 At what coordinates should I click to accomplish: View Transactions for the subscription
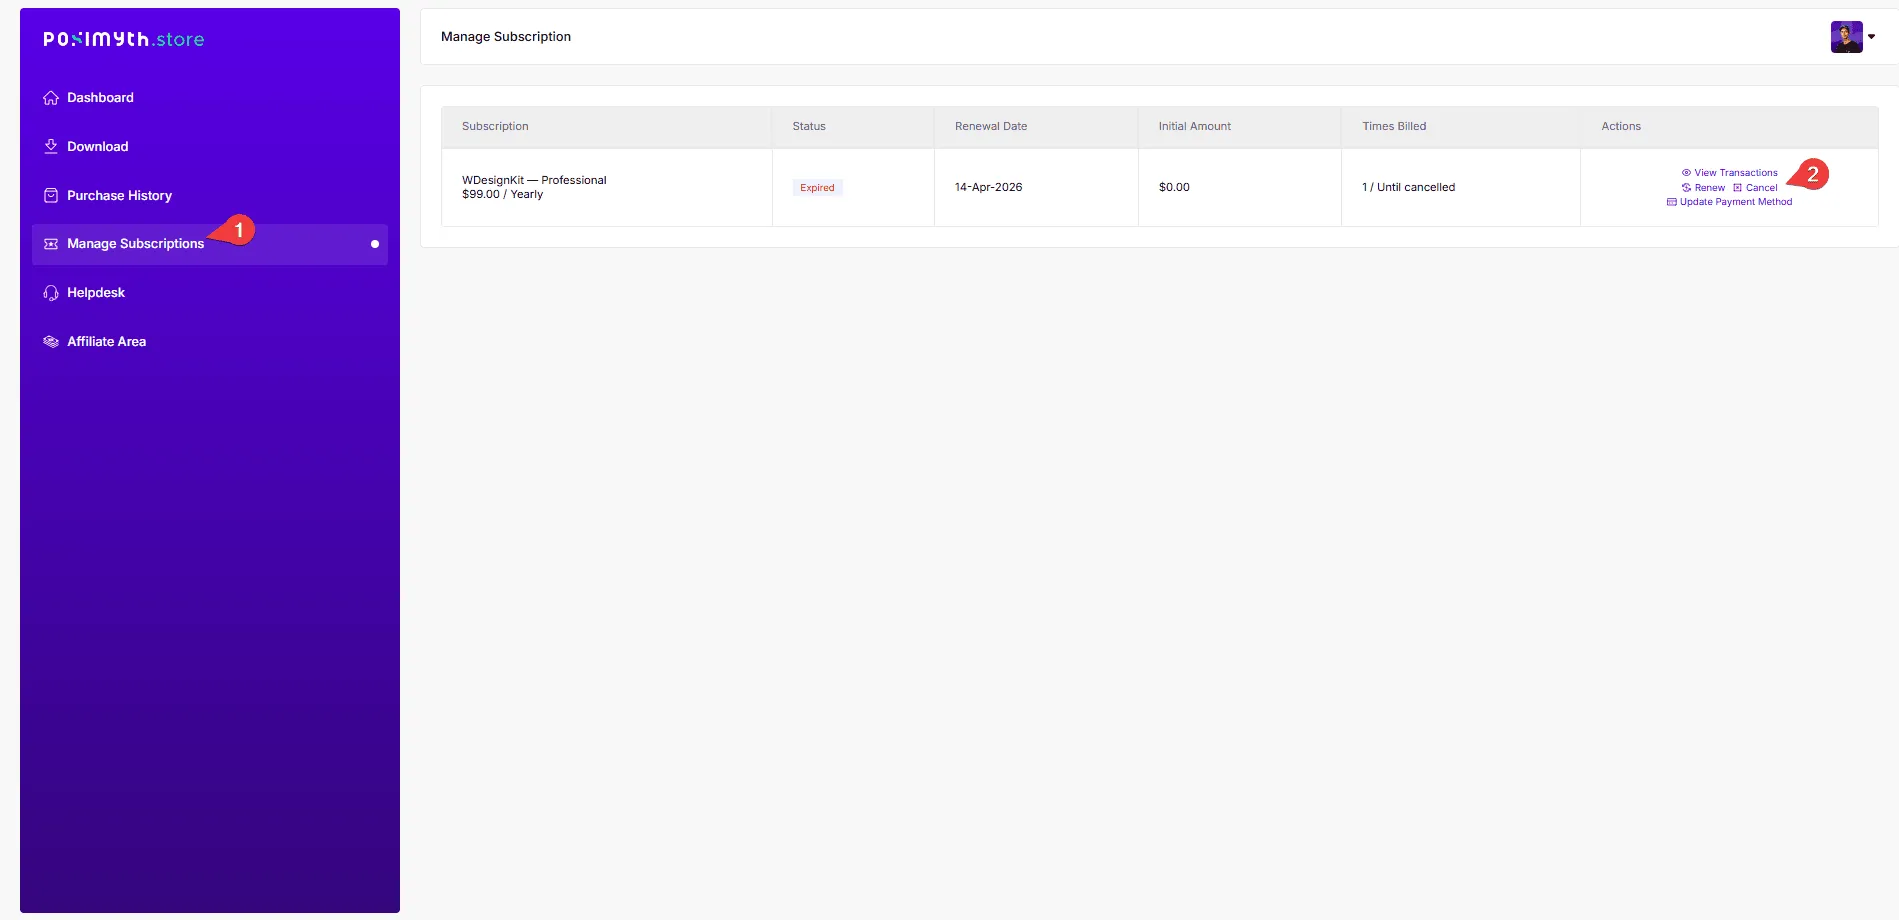[1735, 173]
